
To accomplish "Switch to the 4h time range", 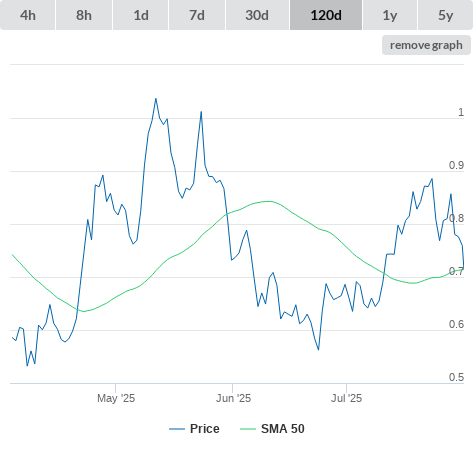I will 28,15.
